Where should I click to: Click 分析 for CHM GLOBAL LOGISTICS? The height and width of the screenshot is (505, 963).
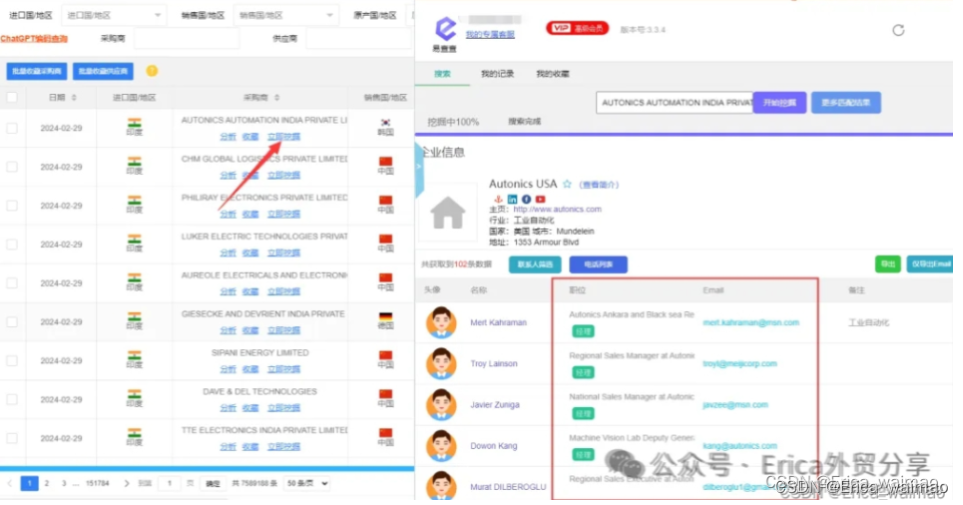[228, 176]
